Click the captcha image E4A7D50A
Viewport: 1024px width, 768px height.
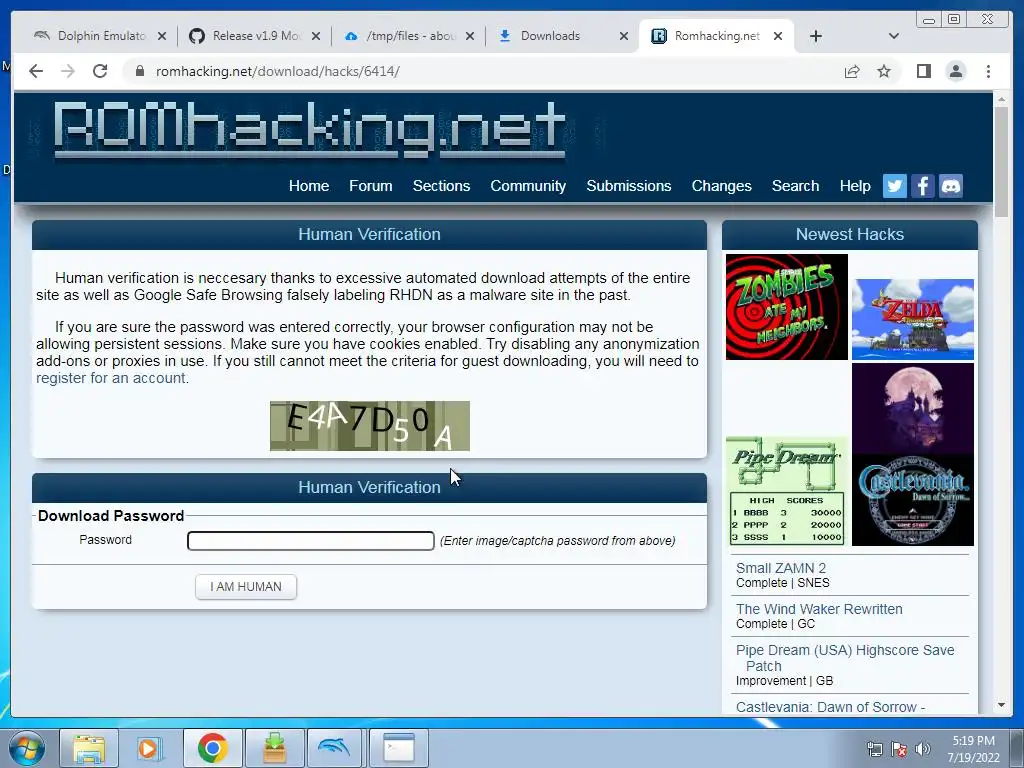point(370,426)
